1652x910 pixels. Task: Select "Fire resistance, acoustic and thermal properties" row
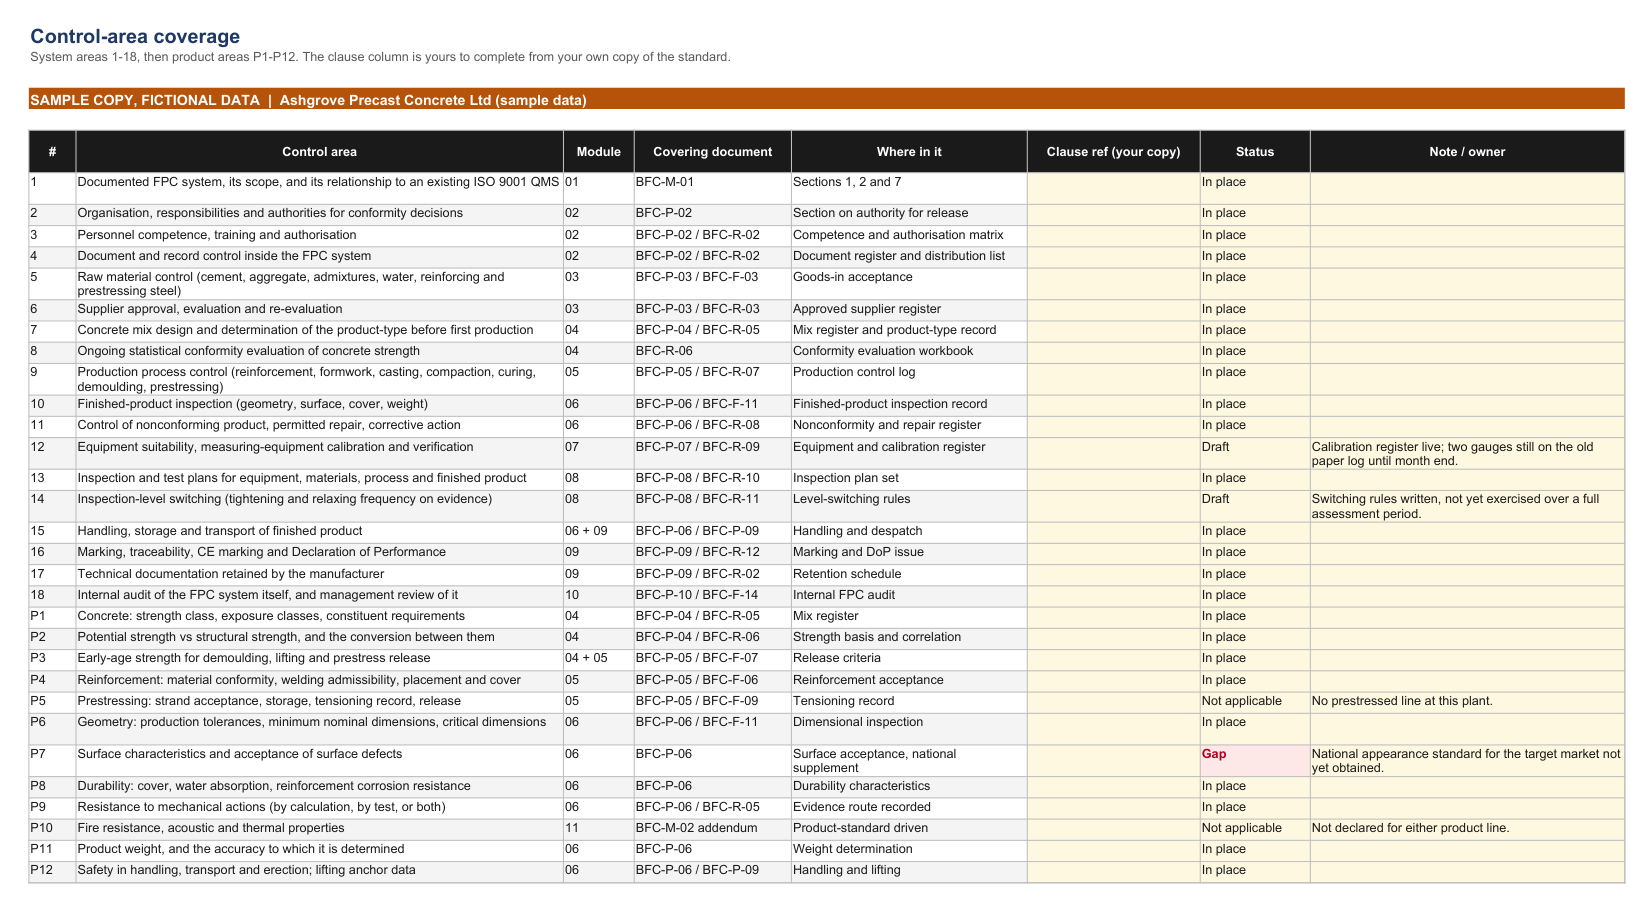pos(826,829)
